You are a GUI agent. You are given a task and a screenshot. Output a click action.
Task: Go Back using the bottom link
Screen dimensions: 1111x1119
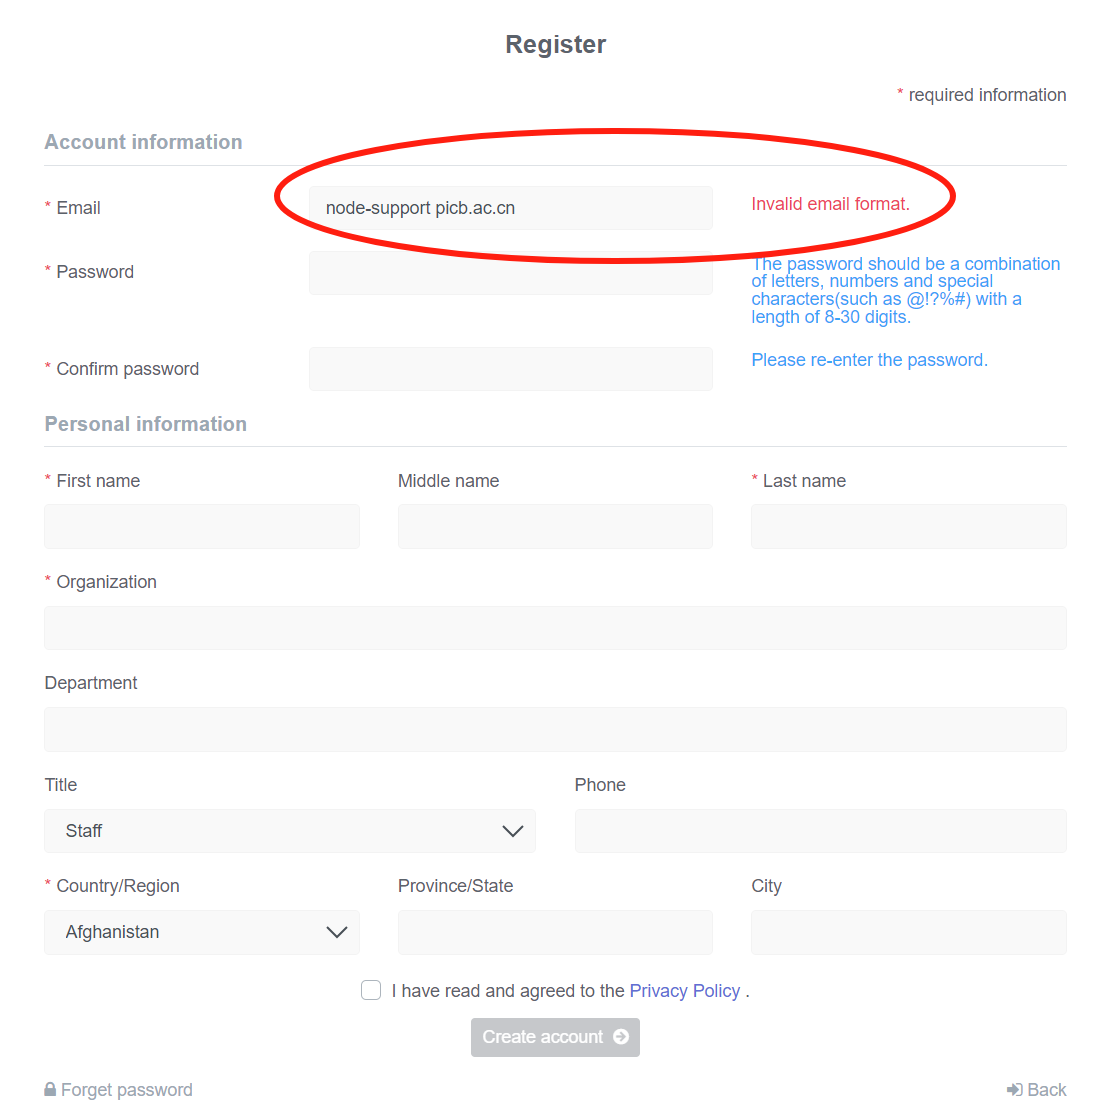click(1046, 1090)
